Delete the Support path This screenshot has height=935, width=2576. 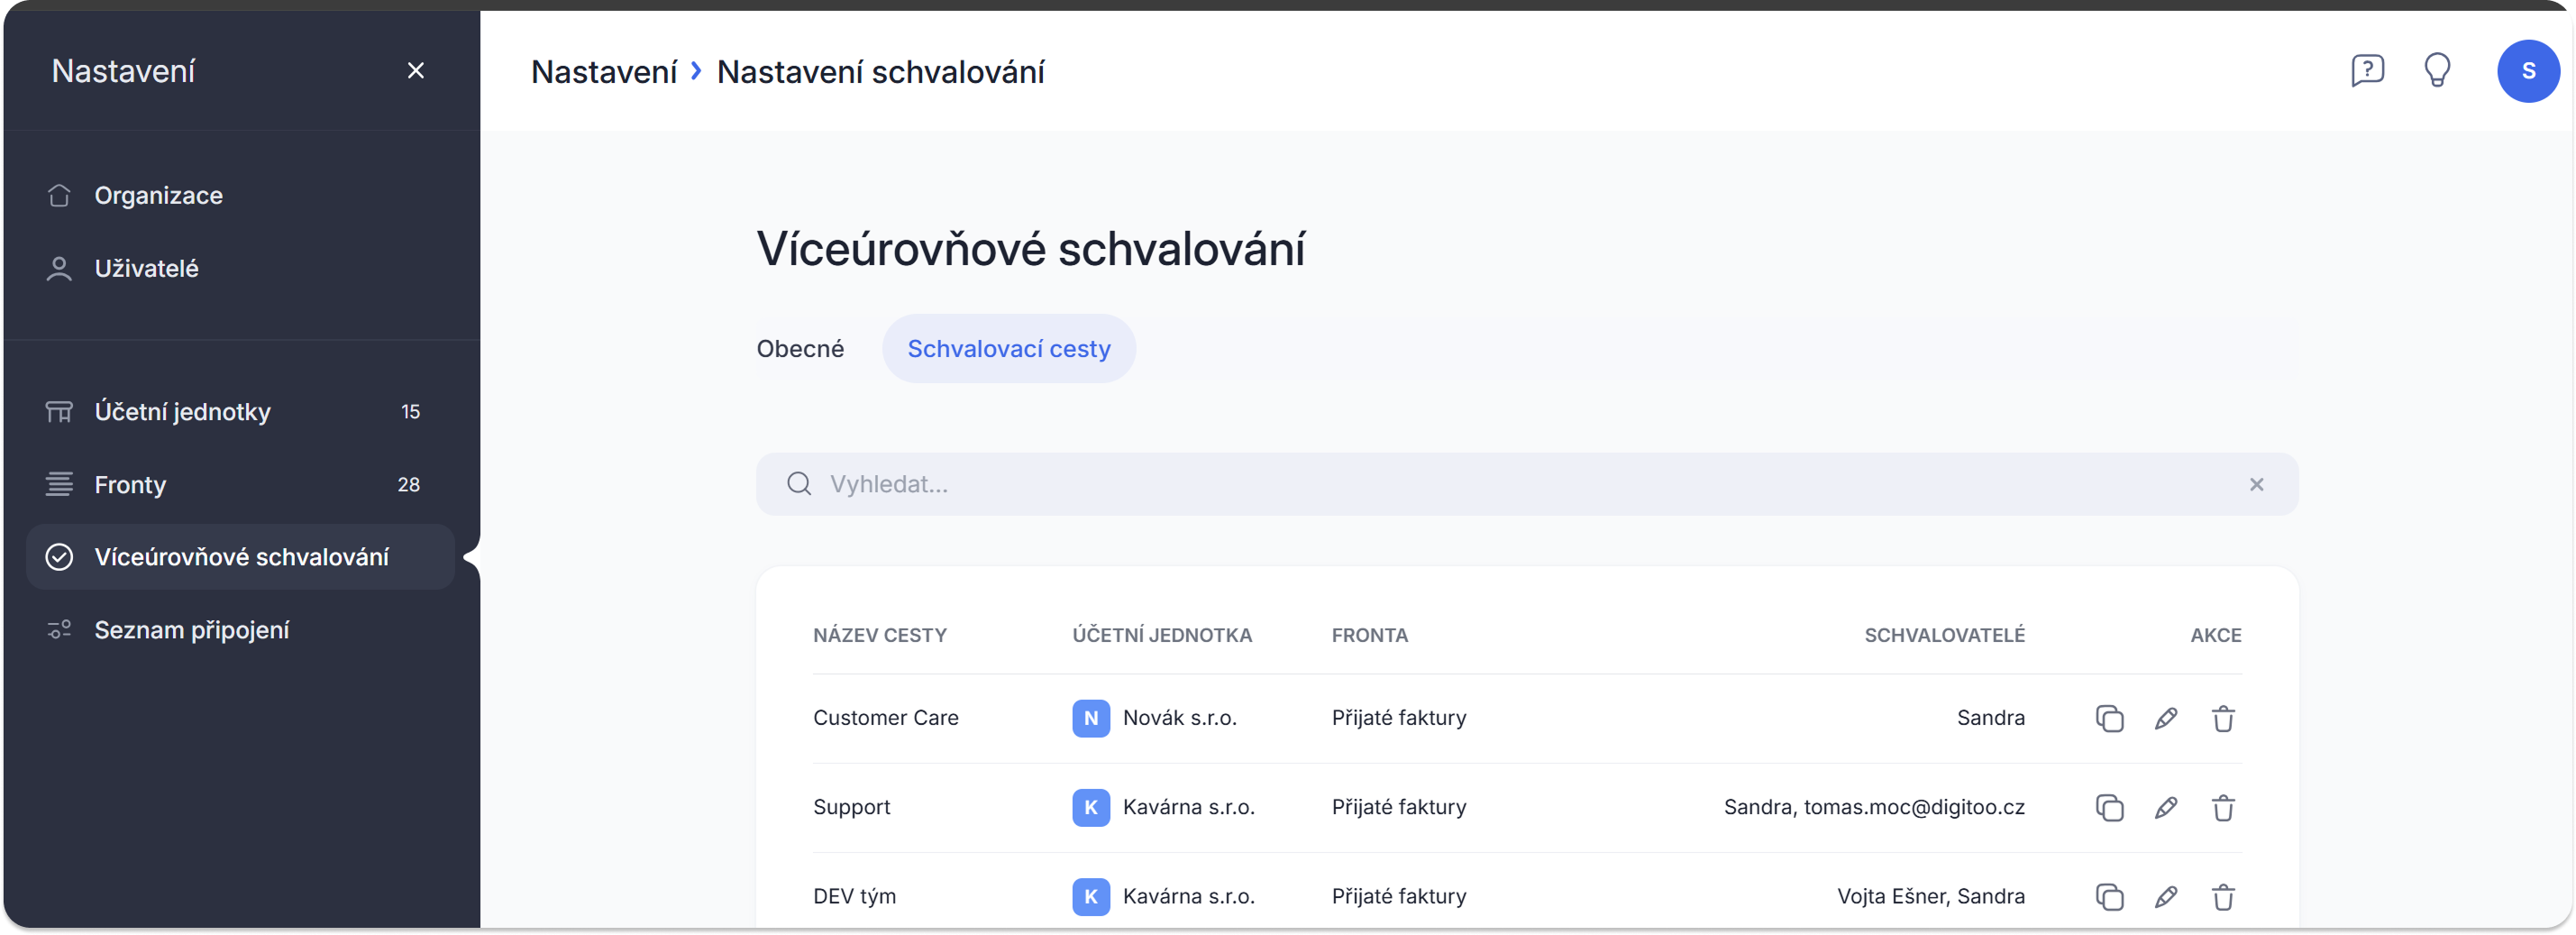click(x=2223, y=807)
